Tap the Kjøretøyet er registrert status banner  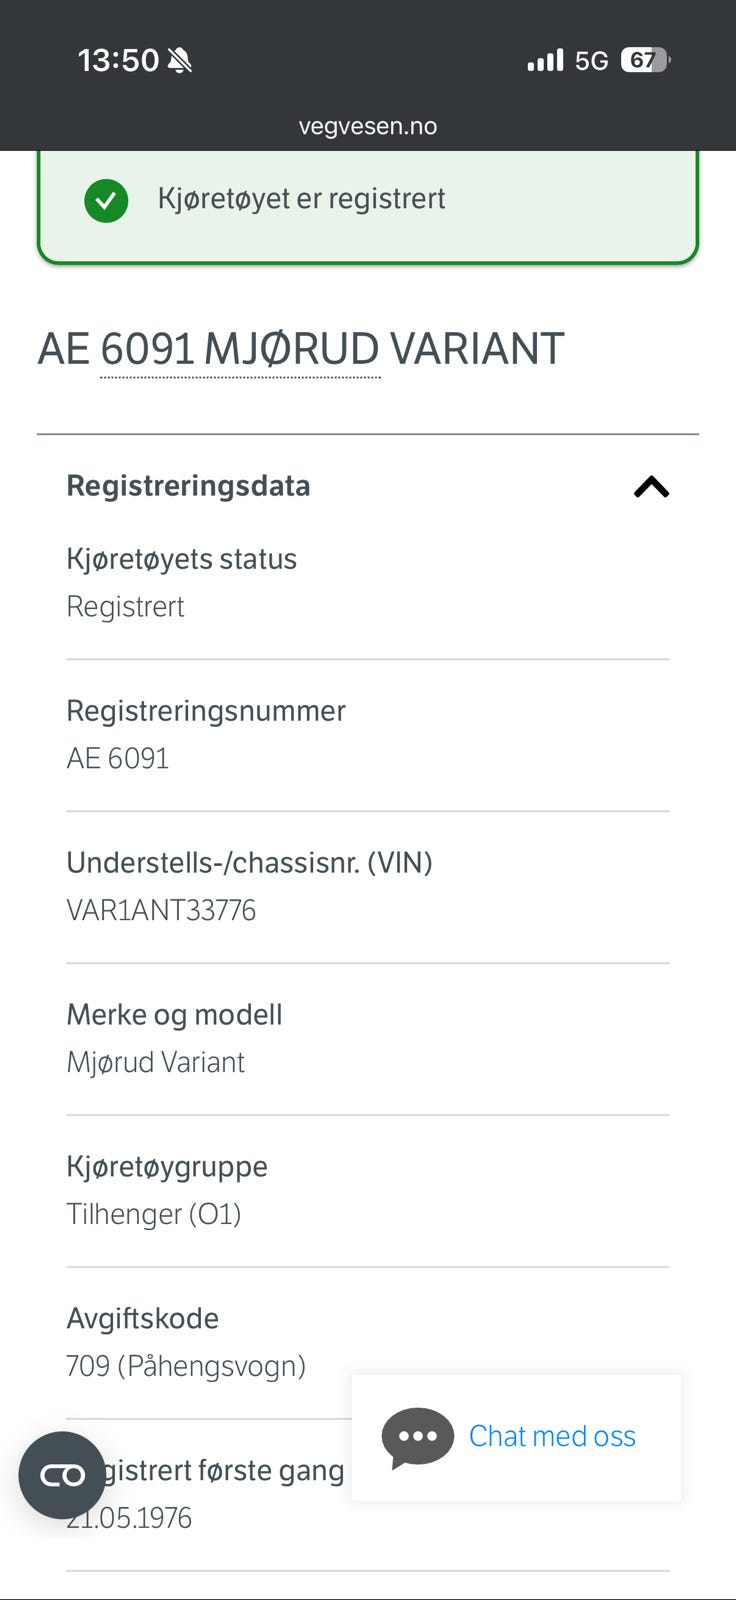click(x=368, y=200)
